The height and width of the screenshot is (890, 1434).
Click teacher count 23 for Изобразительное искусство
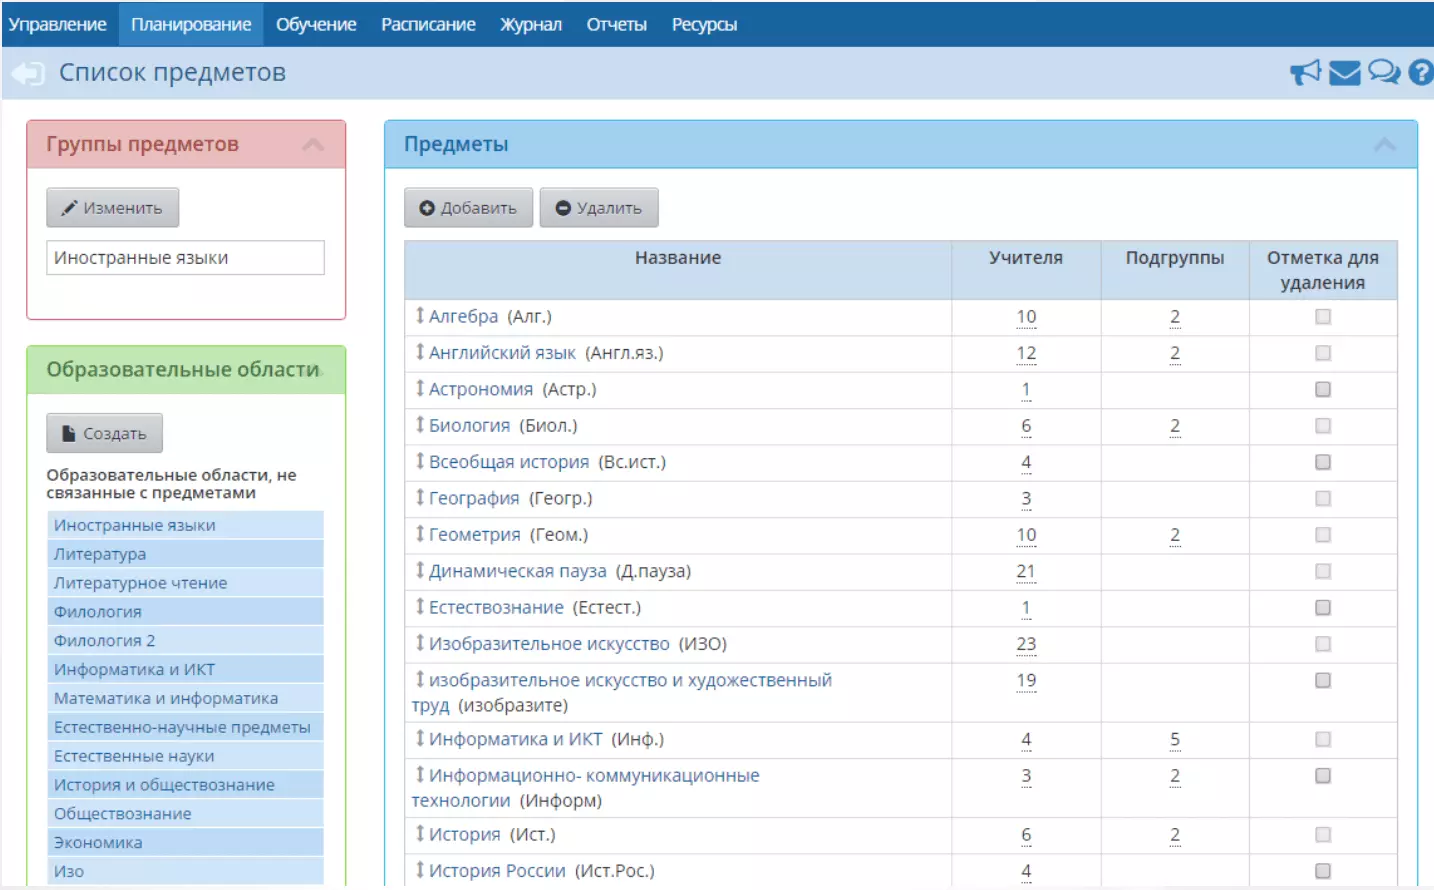[x=1026, y=644]
